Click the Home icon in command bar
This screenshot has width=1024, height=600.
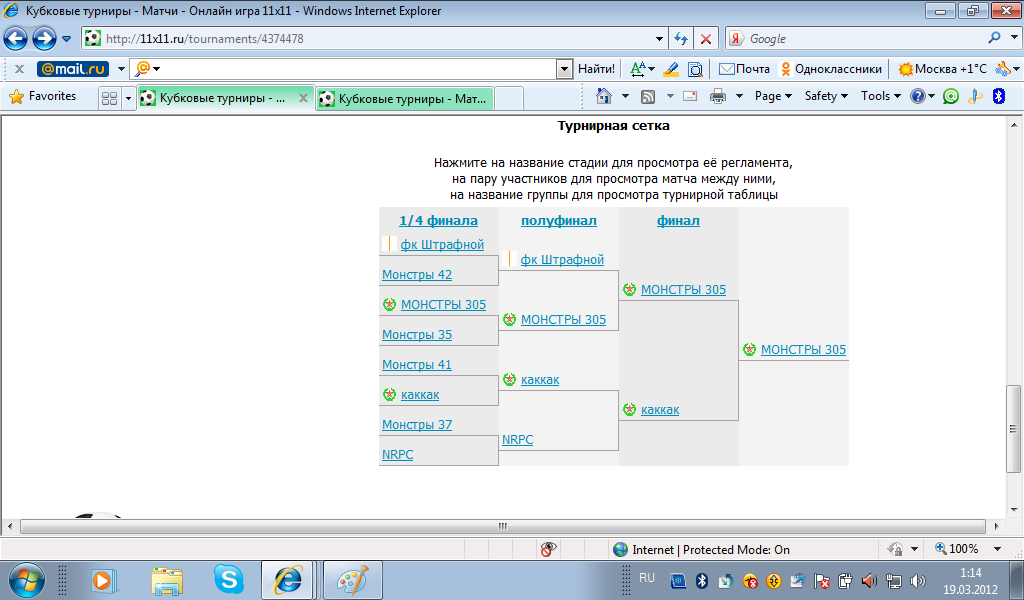(x=603, y=96)
